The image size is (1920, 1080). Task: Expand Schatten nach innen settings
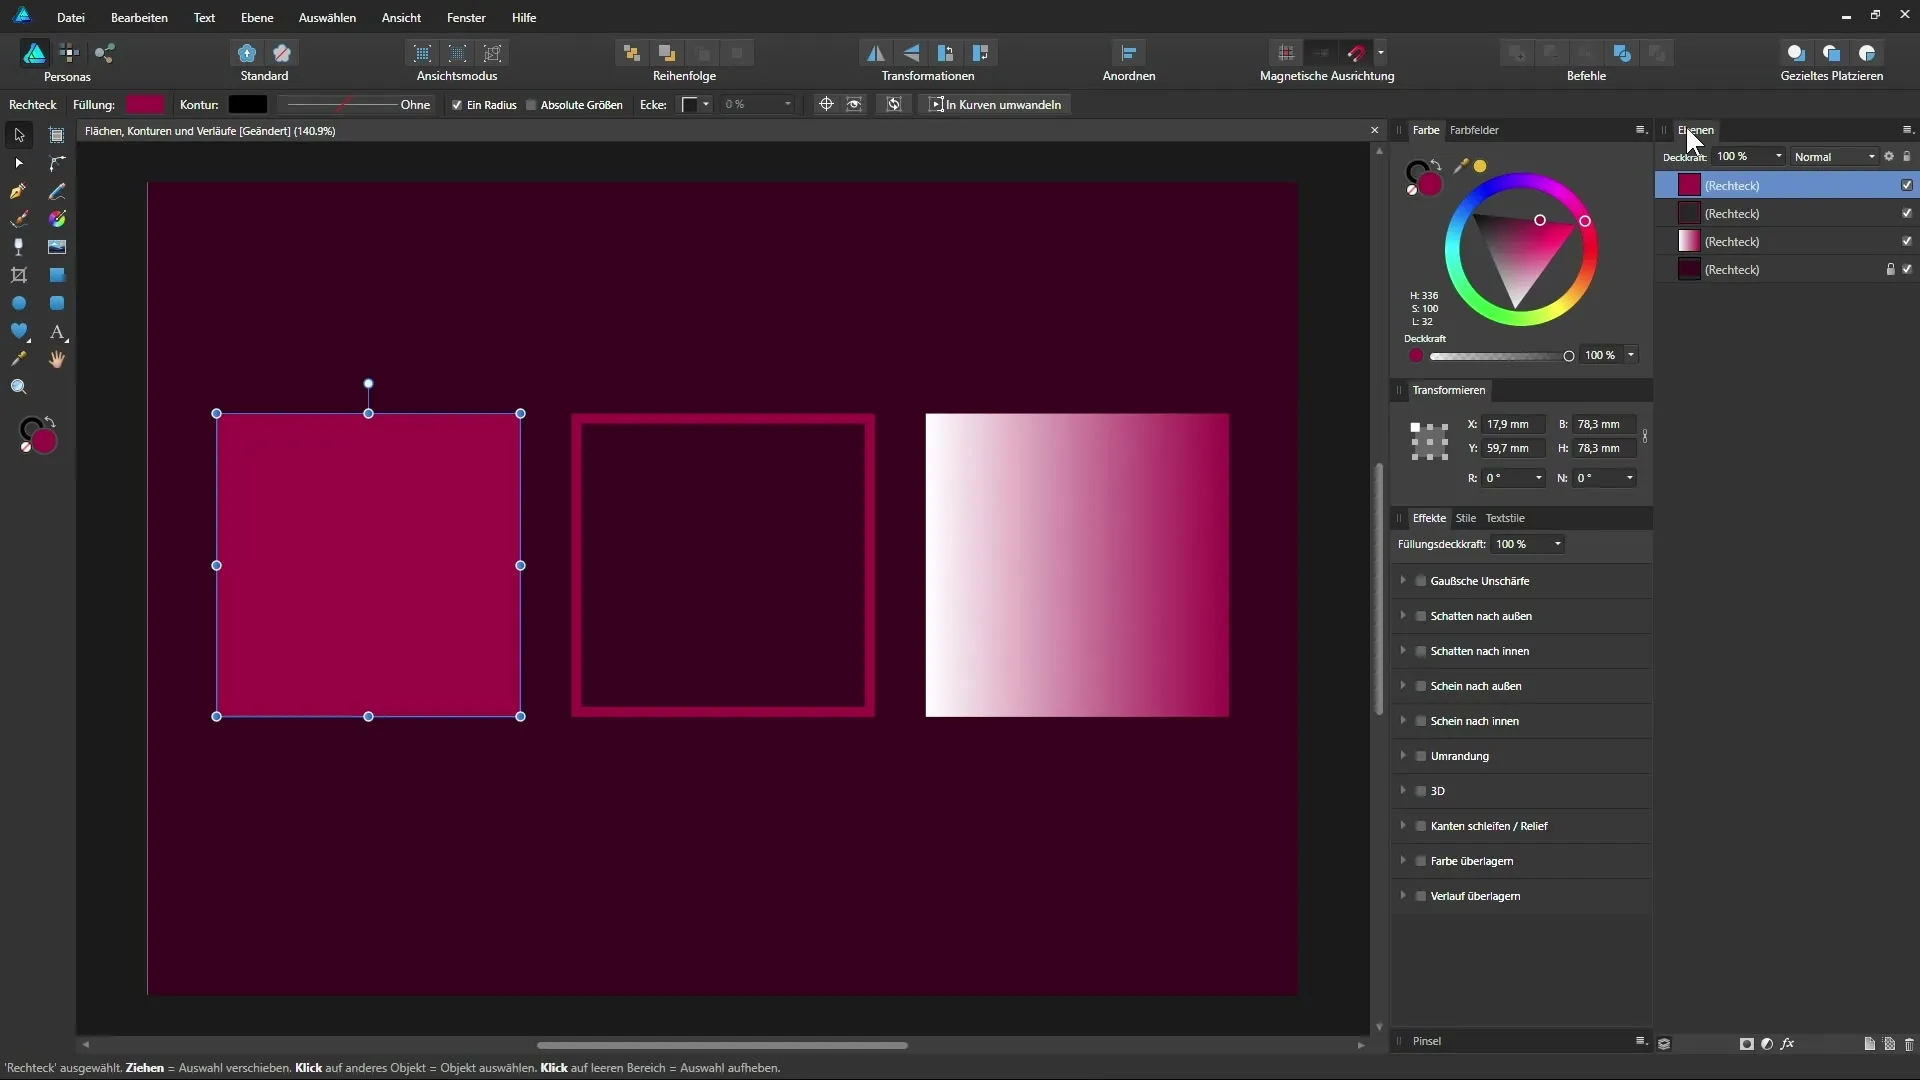(x=1403, y=651)
